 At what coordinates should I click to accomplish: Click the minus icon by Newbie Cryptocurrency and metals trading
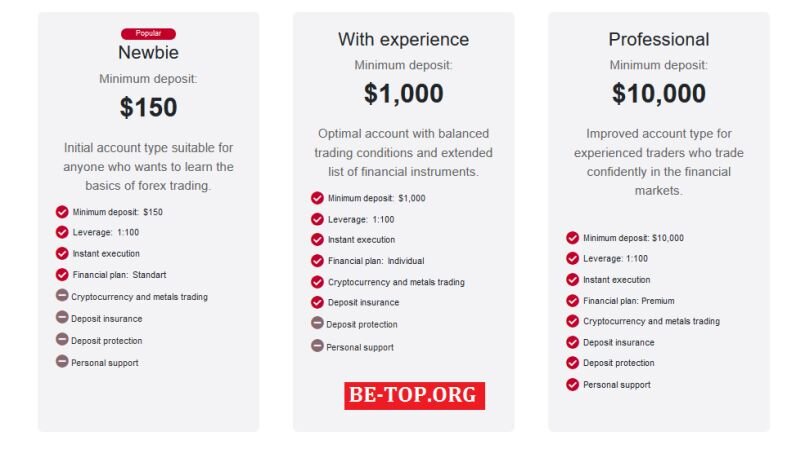62,295
